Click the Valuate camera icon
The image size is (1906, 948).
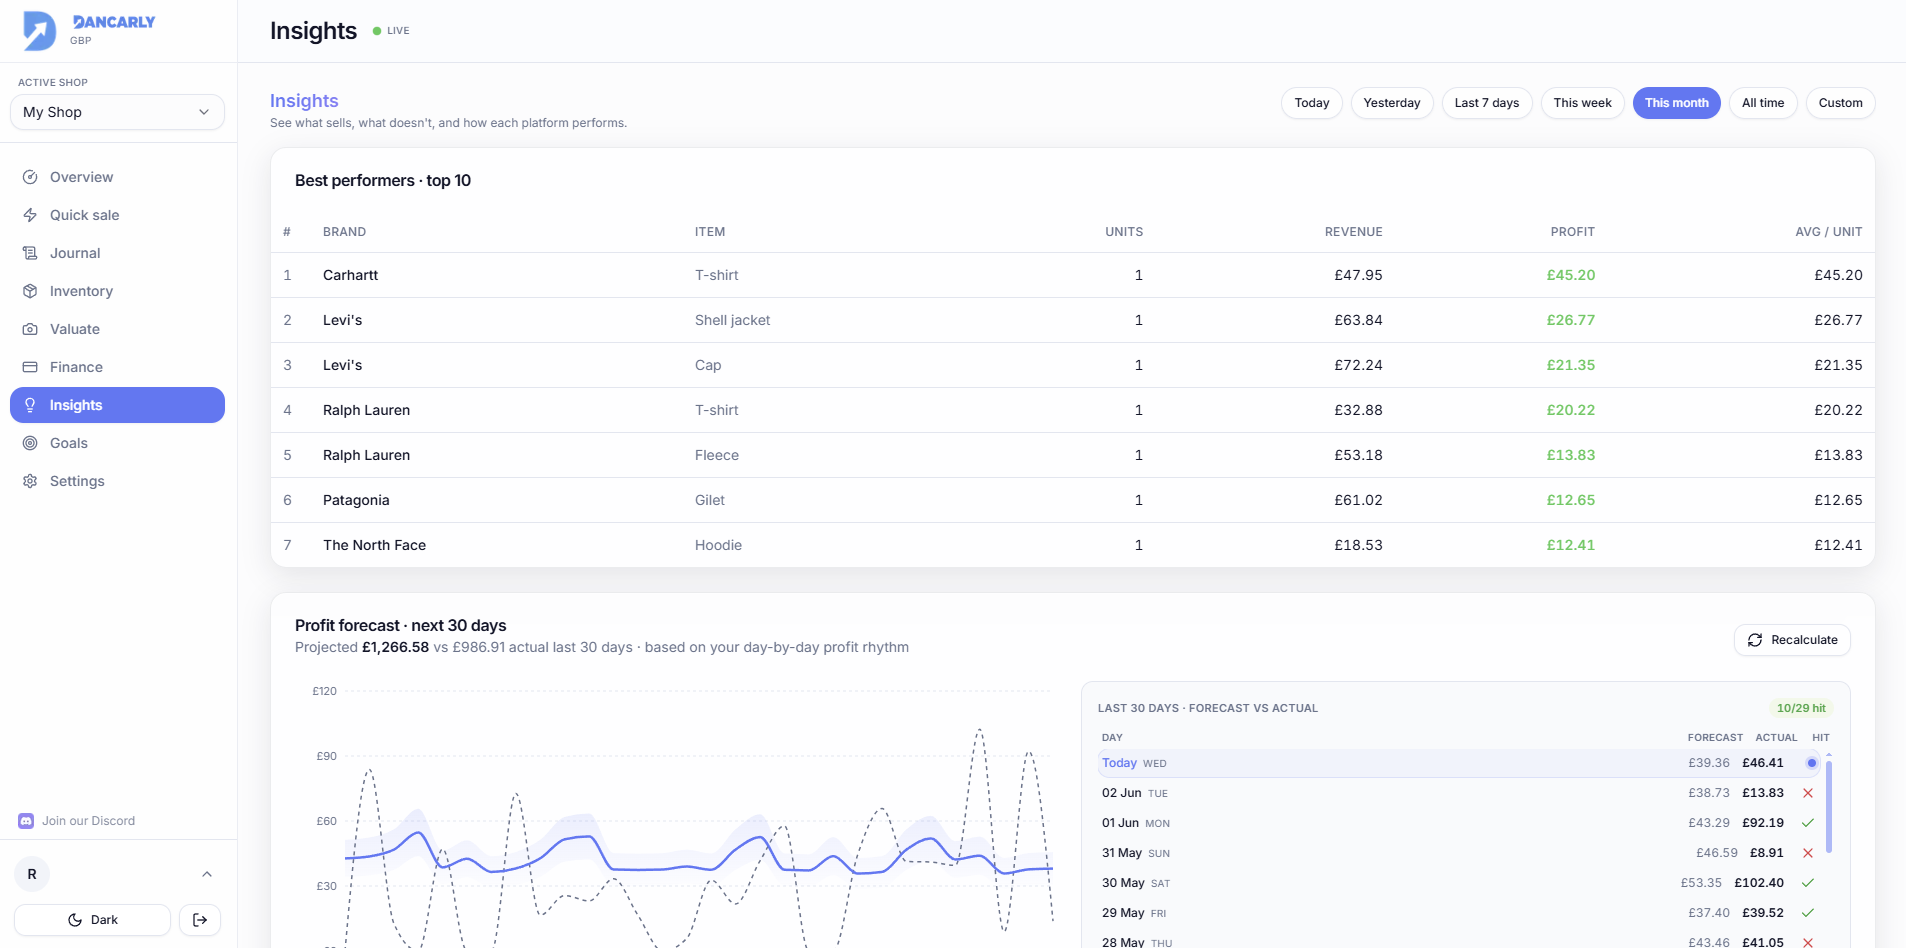(x=30, y=329)
